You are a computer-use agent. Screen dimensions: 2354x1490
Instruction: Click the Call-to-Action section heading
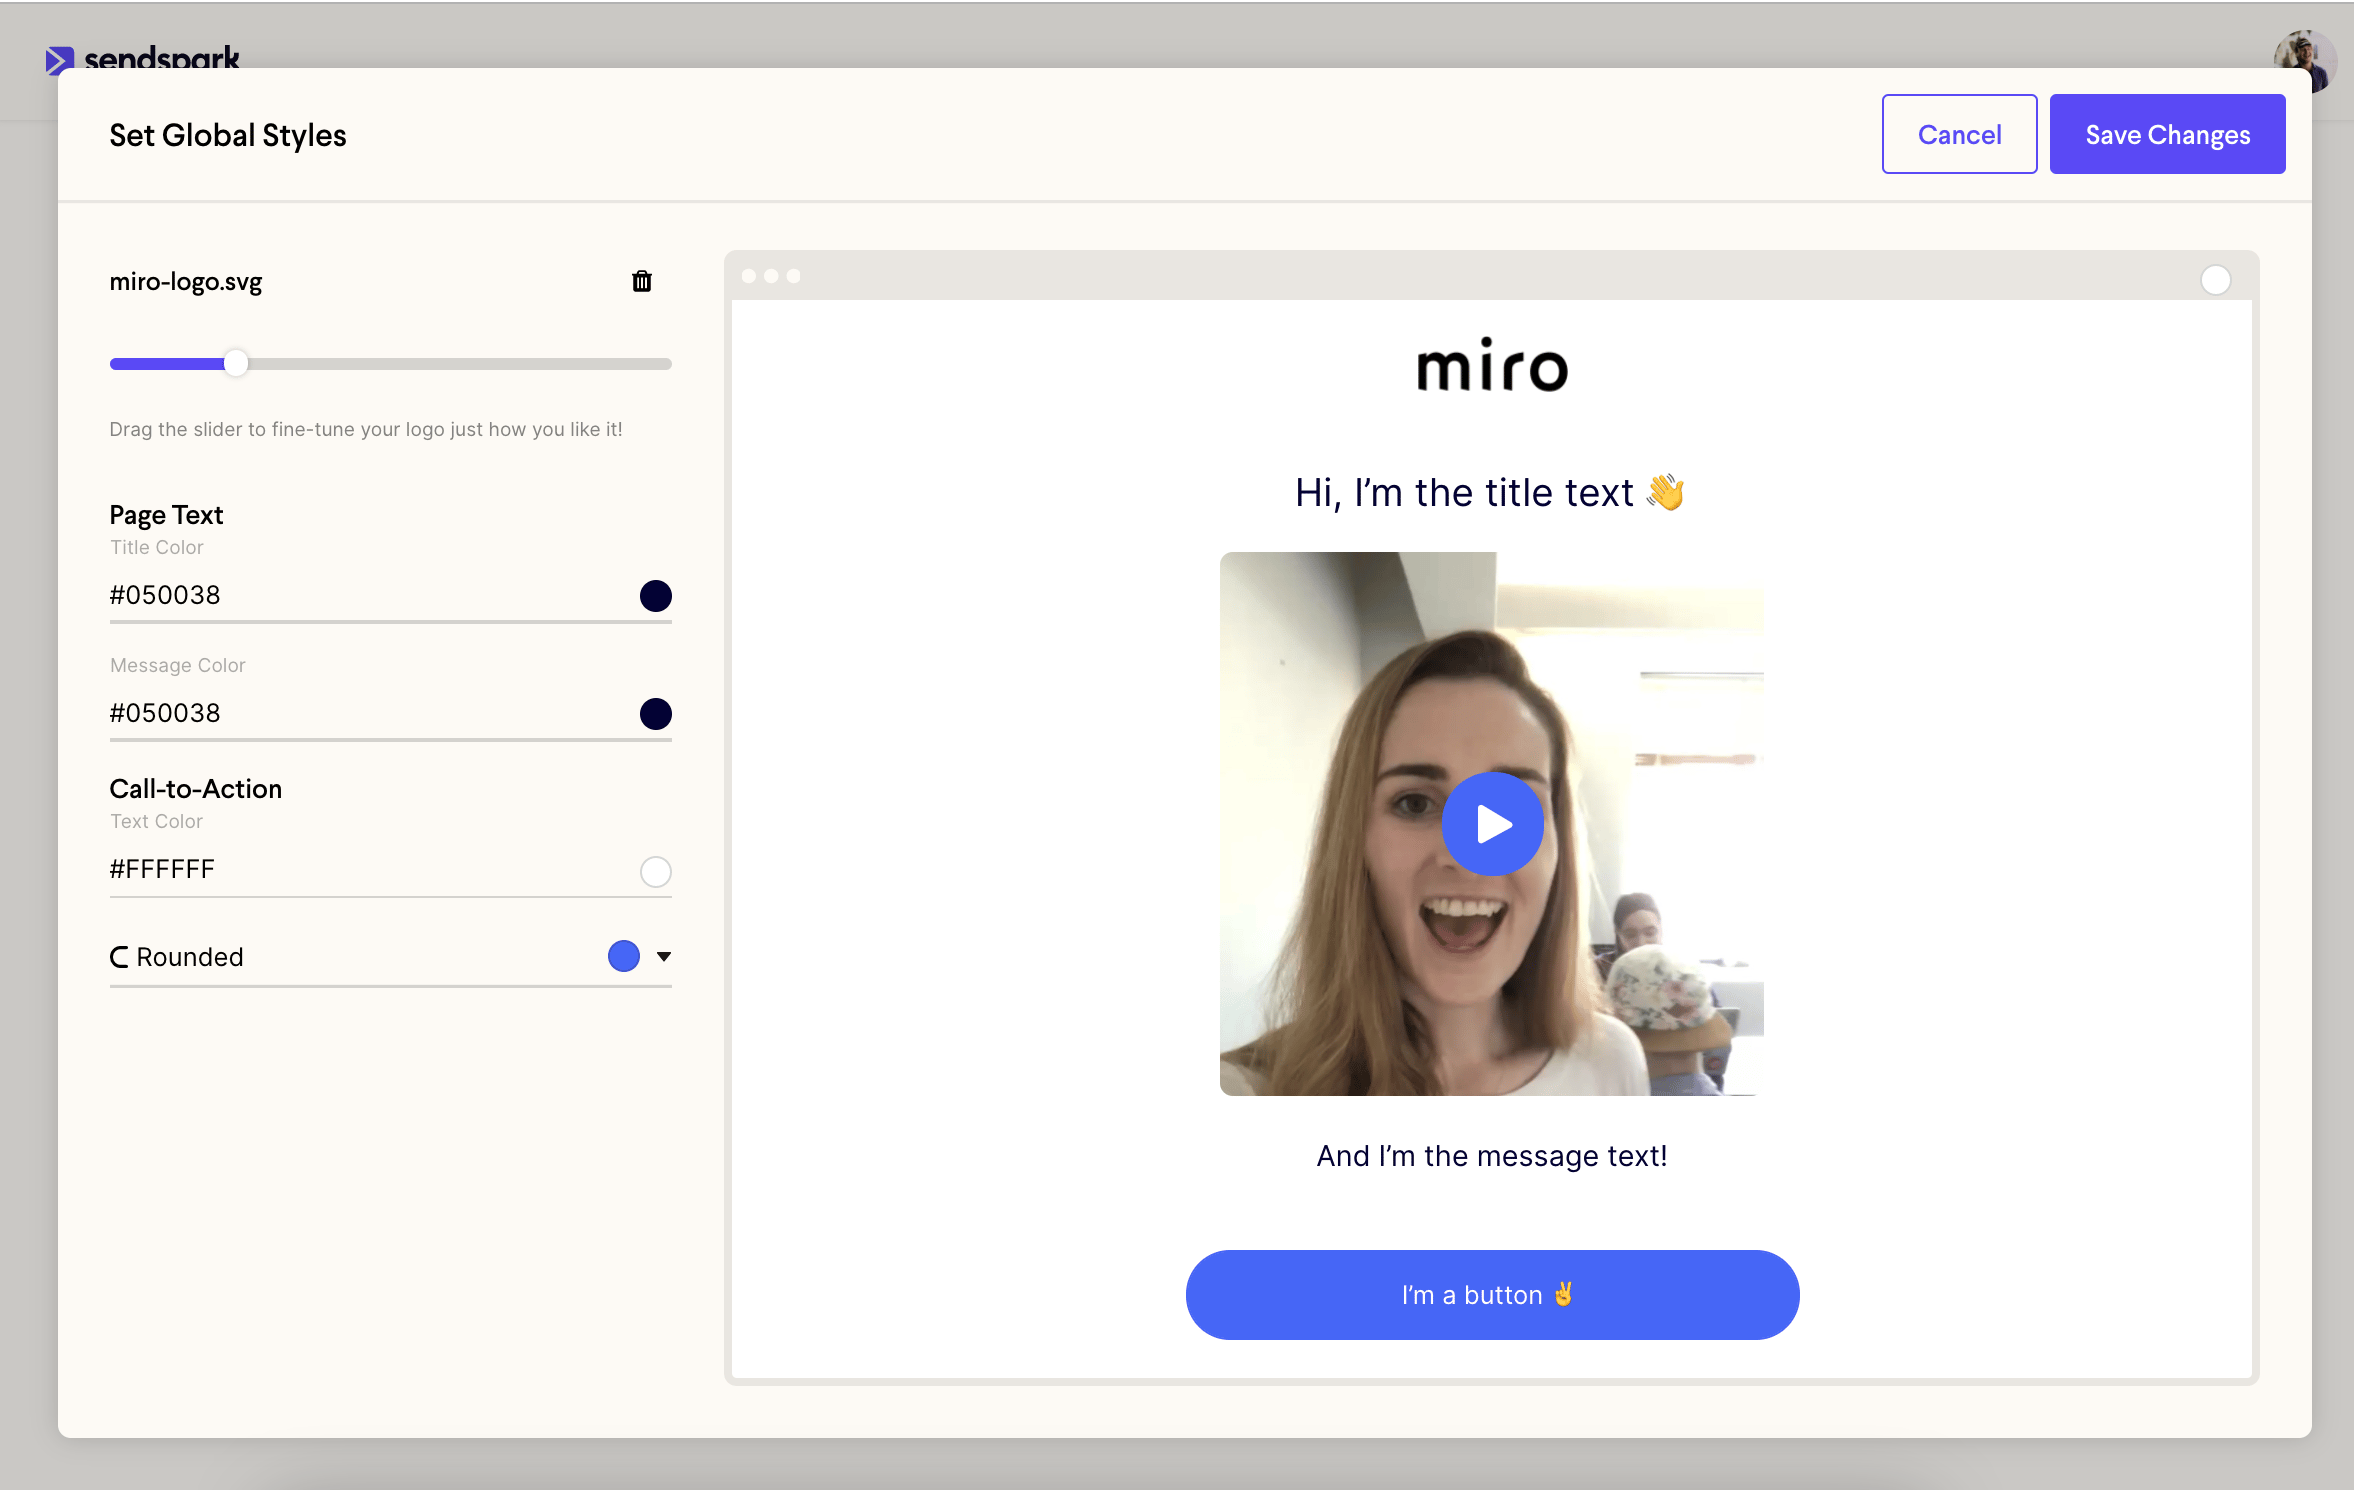(196, 789)
